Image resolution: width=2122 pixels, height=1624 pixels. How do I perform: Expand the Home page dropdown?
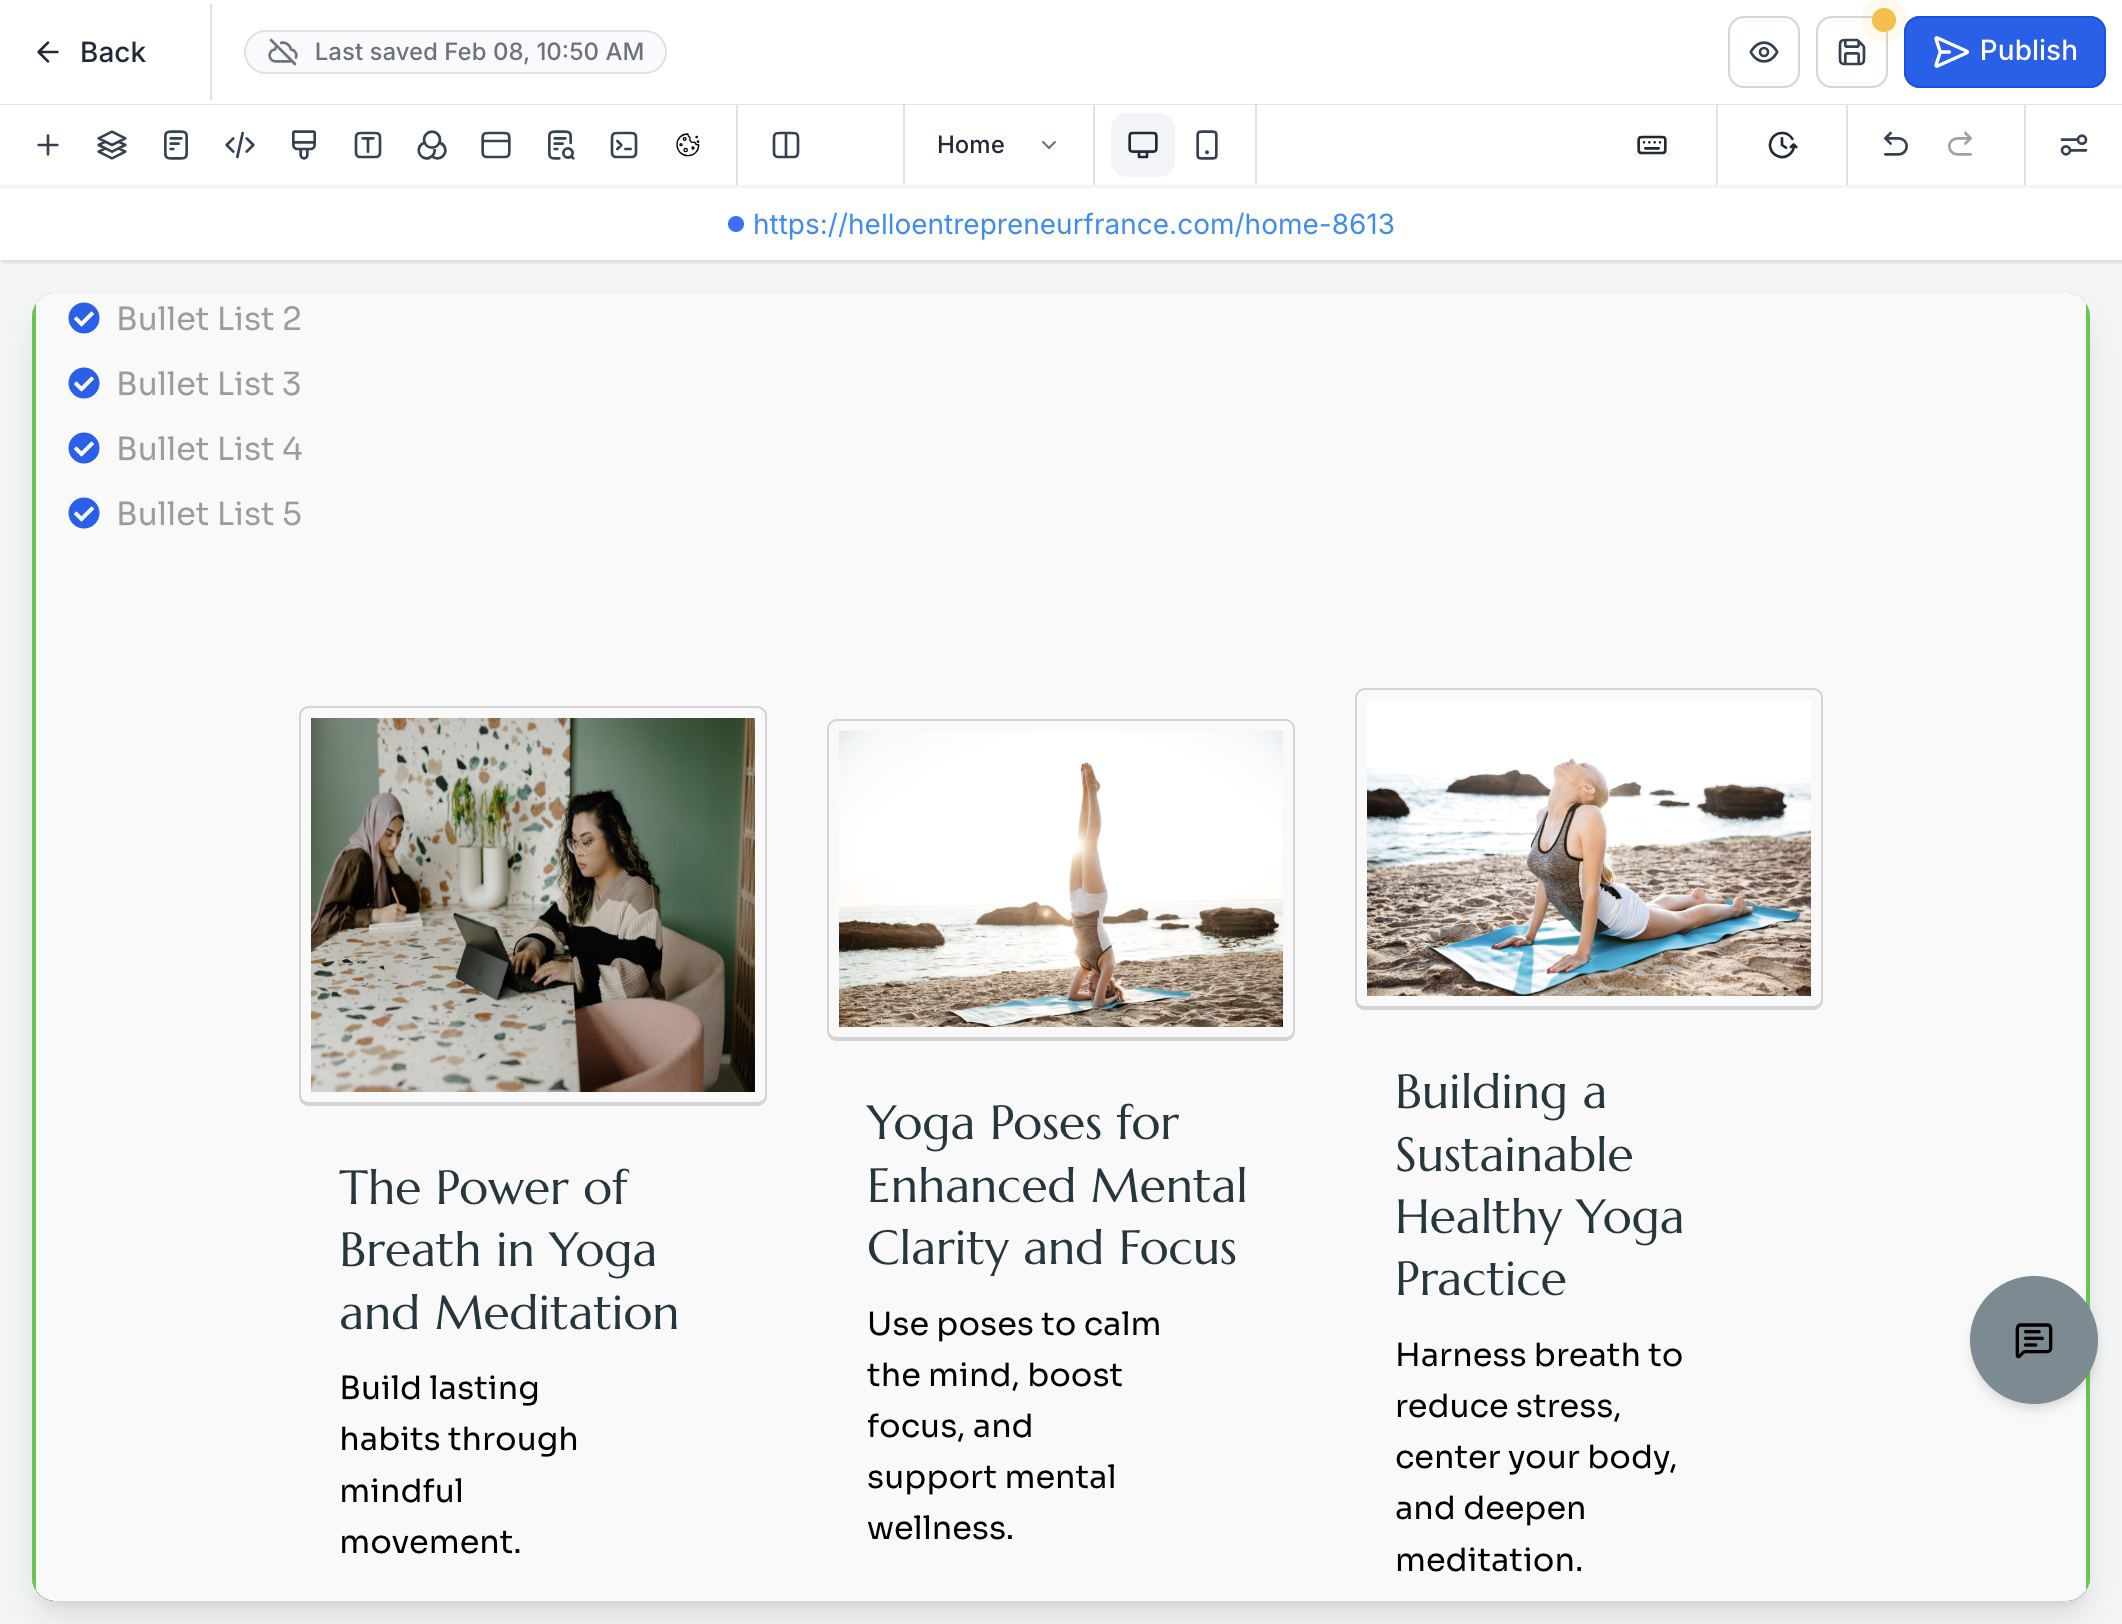997,145
